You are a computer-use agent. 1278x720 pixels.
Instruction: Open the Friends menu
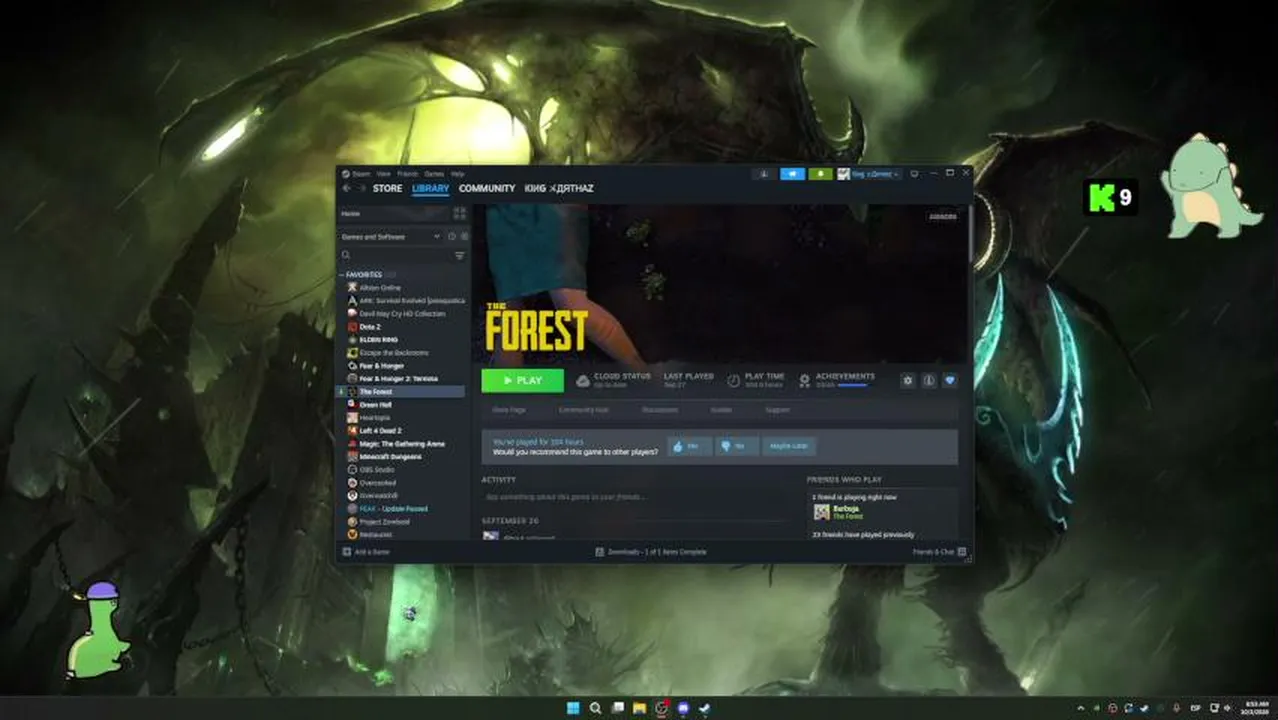408,174
